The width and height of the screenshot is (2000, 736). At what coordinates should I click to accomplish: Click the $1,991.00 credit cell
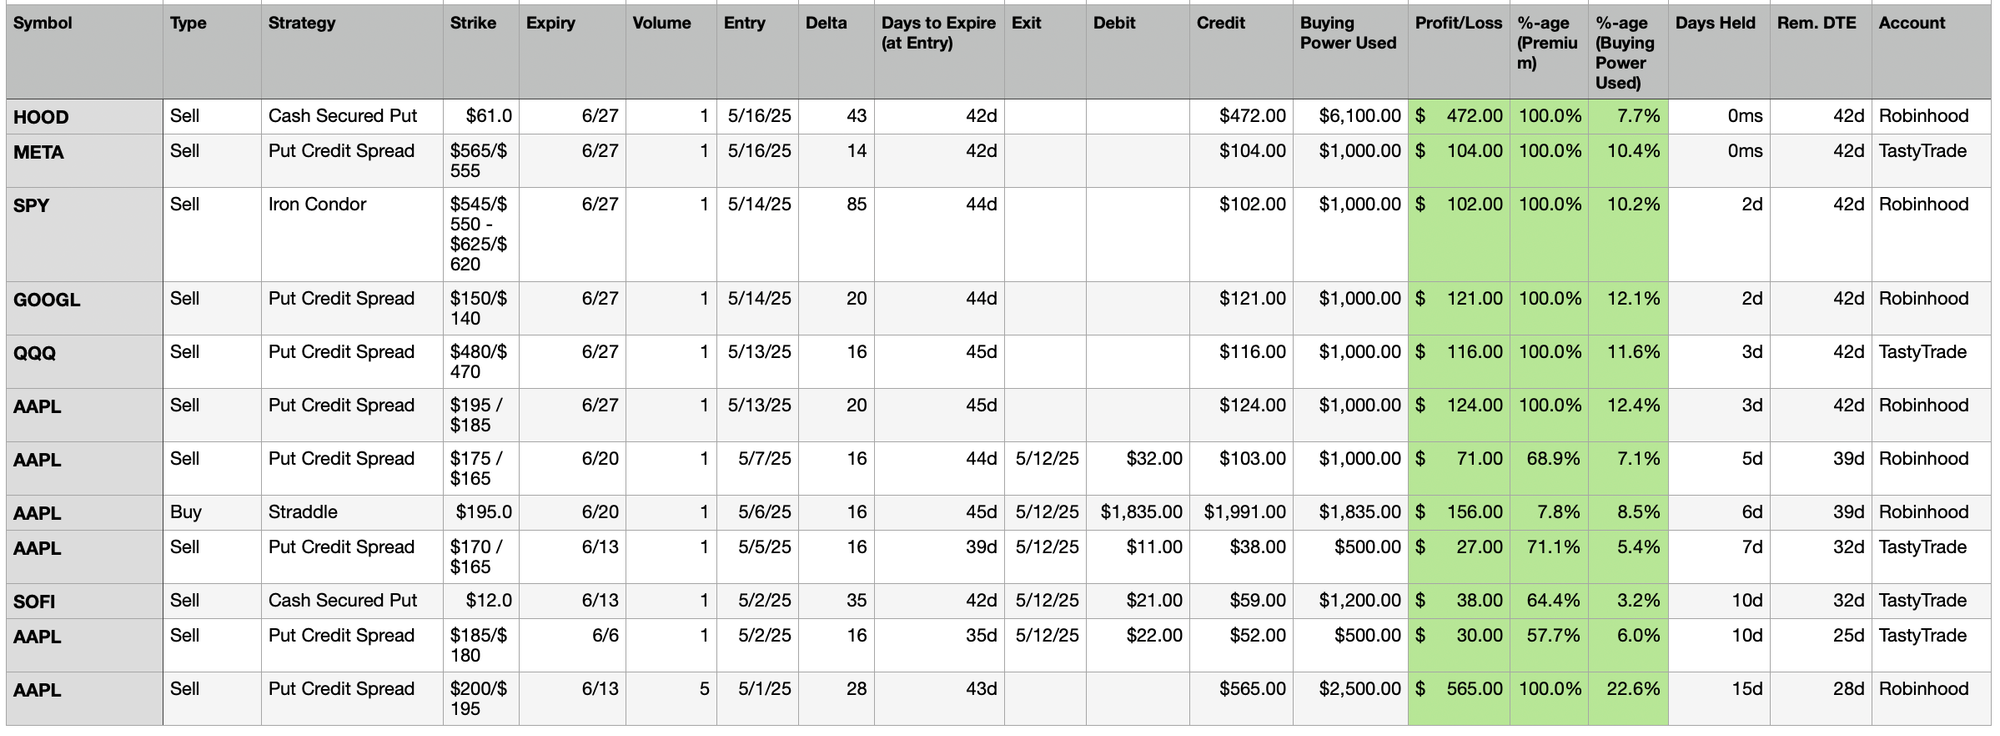[1241, 513]
